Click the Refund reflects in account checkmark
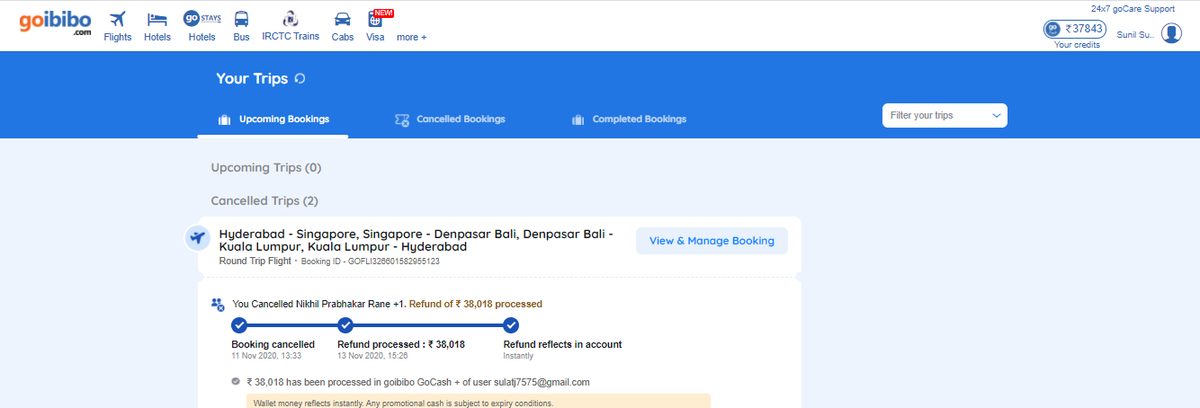Viewport: 1200px width, 408px height. click(x=511, y=324)
